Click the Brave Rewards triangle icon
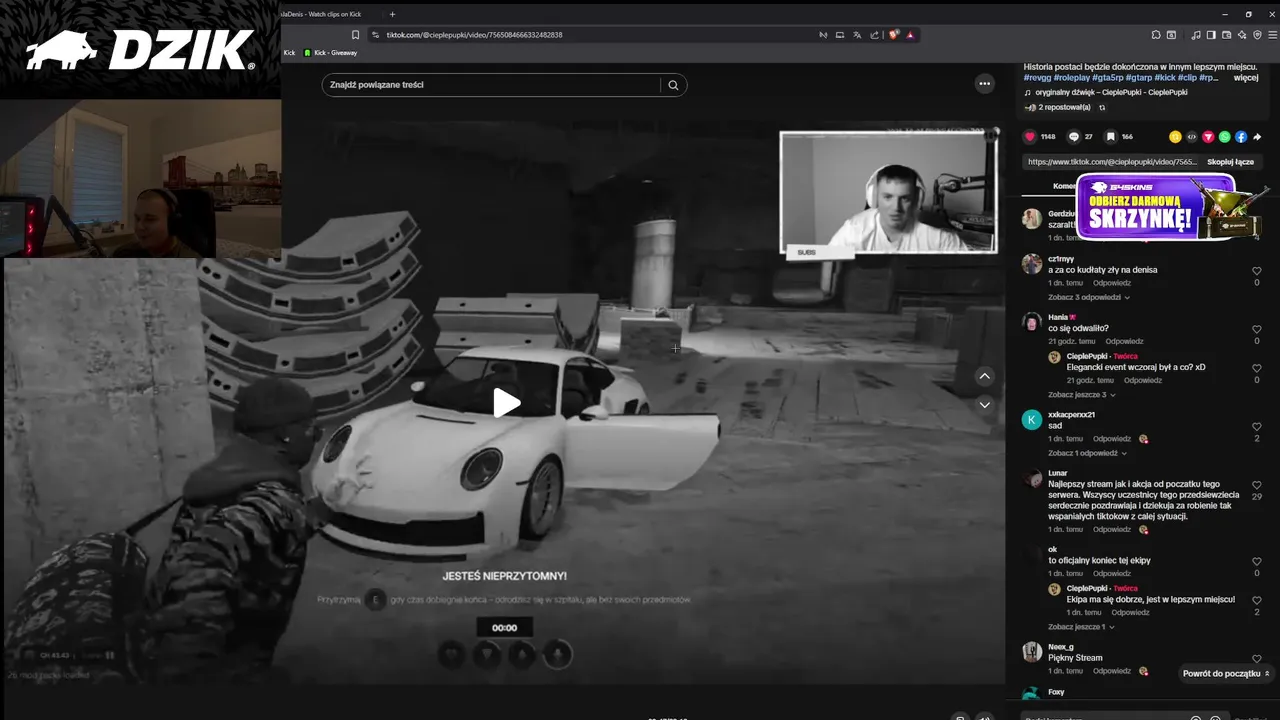Screen dimensions: 1280x720 [x=911, y=35]
